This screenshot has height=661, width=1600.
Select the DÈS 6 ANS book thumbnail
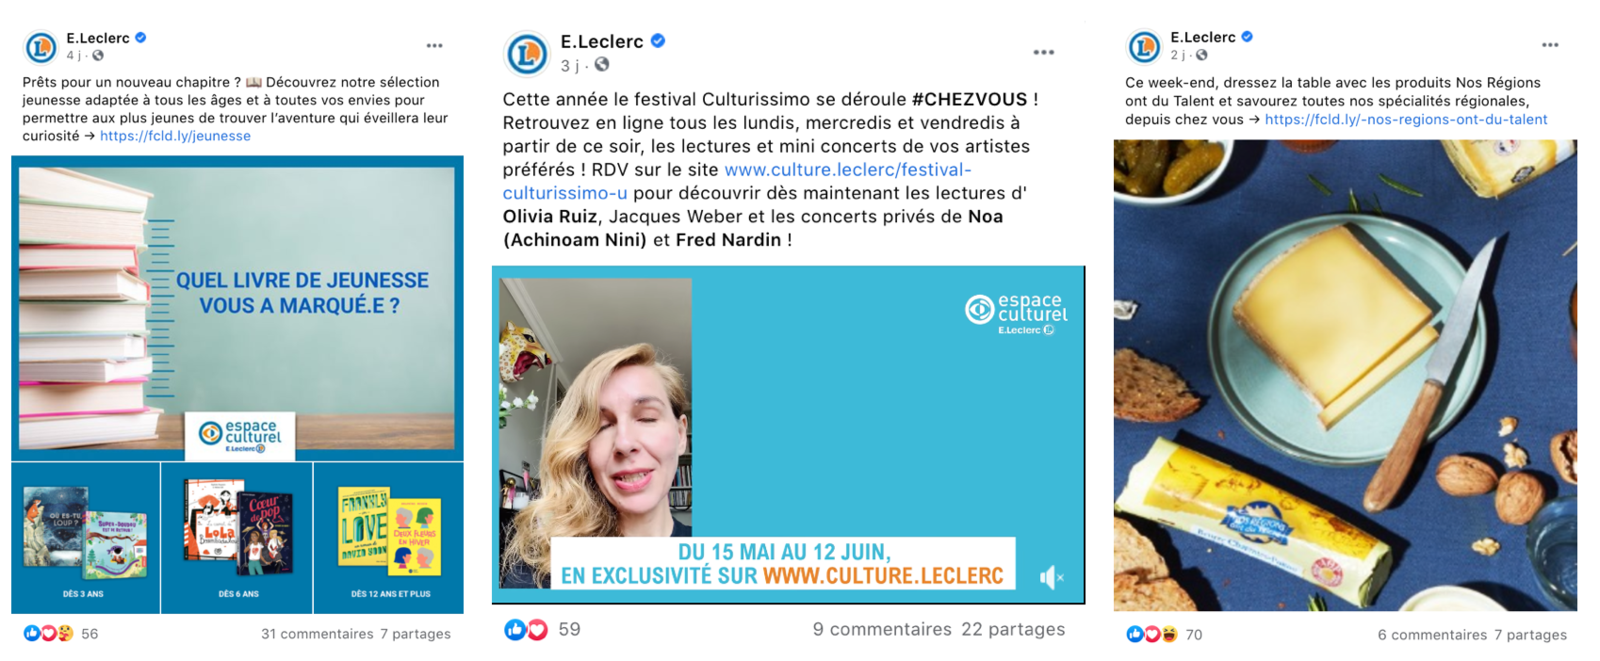tap(237, 538)
